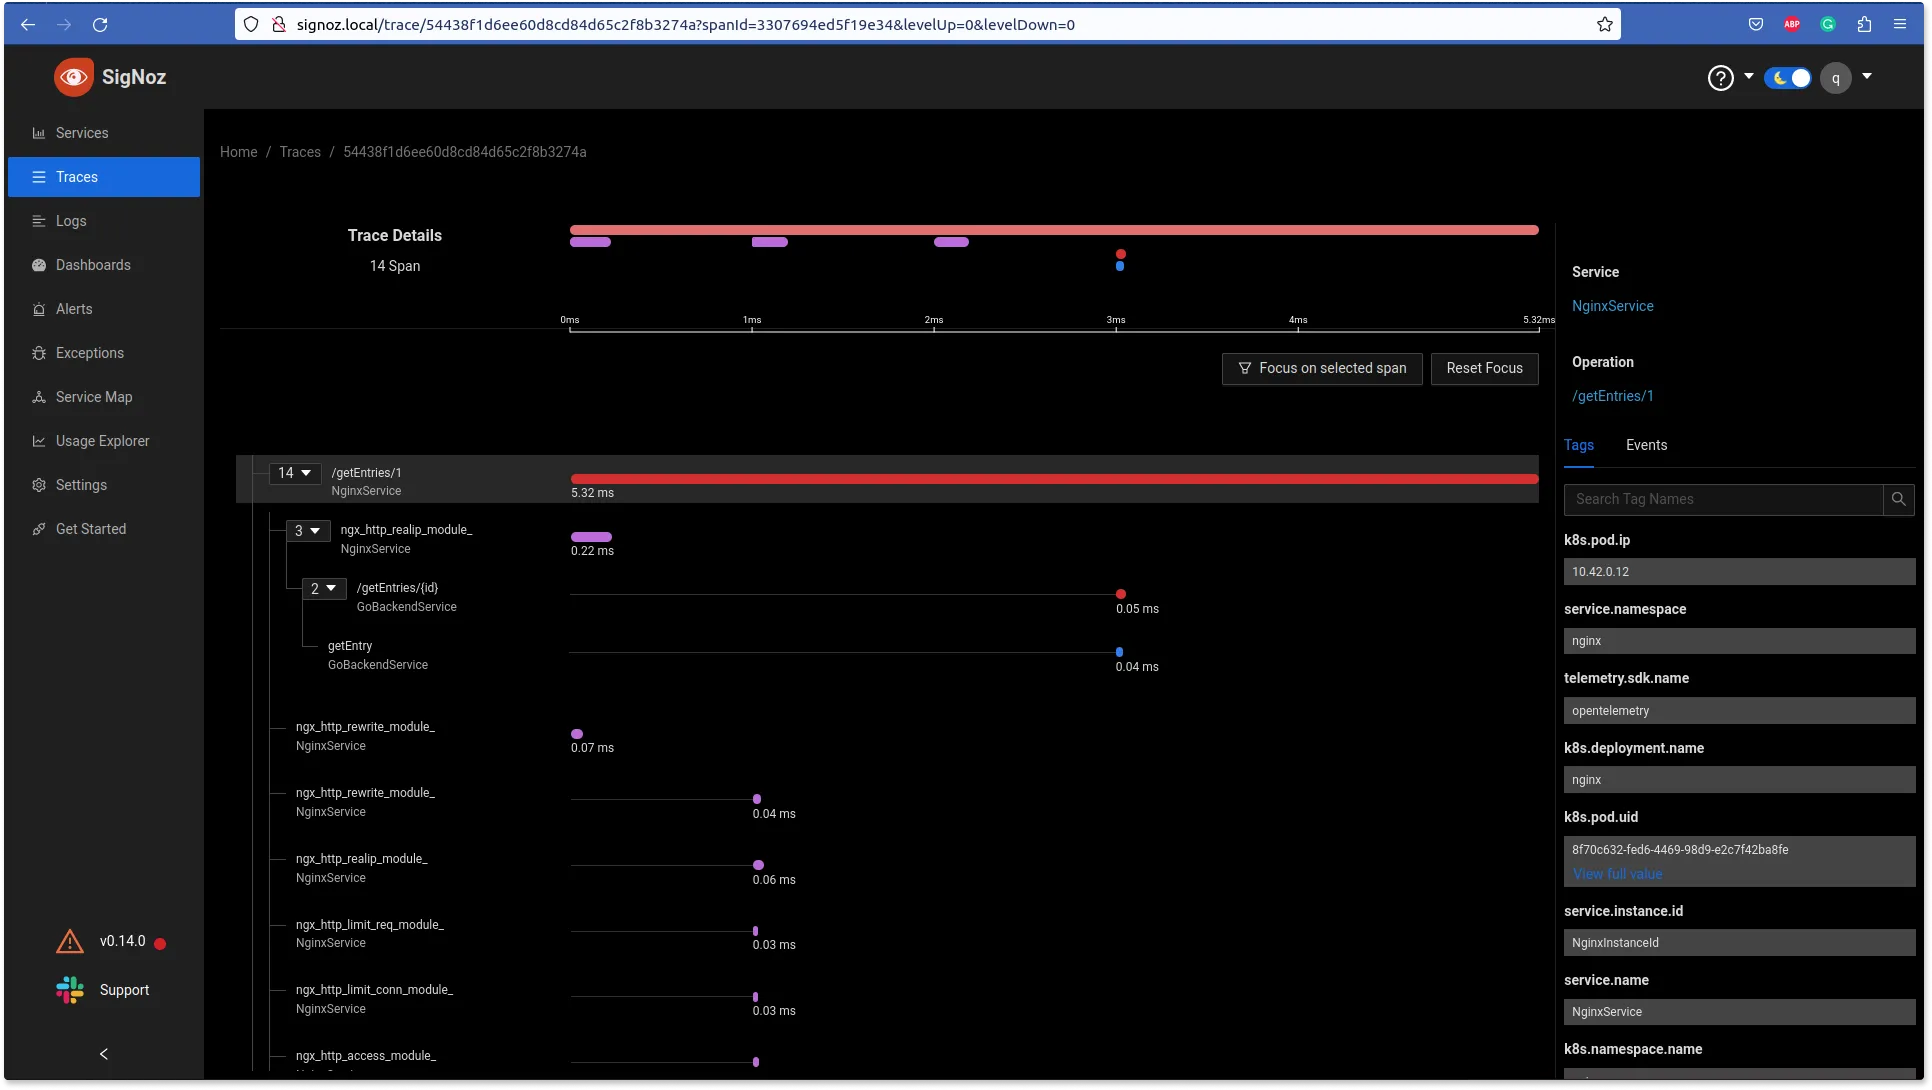Viewport: 1932px width, 1090px height.
Task: Collapse the 3-span ngx_http_realip_module_ node
Action: (307, 531)
